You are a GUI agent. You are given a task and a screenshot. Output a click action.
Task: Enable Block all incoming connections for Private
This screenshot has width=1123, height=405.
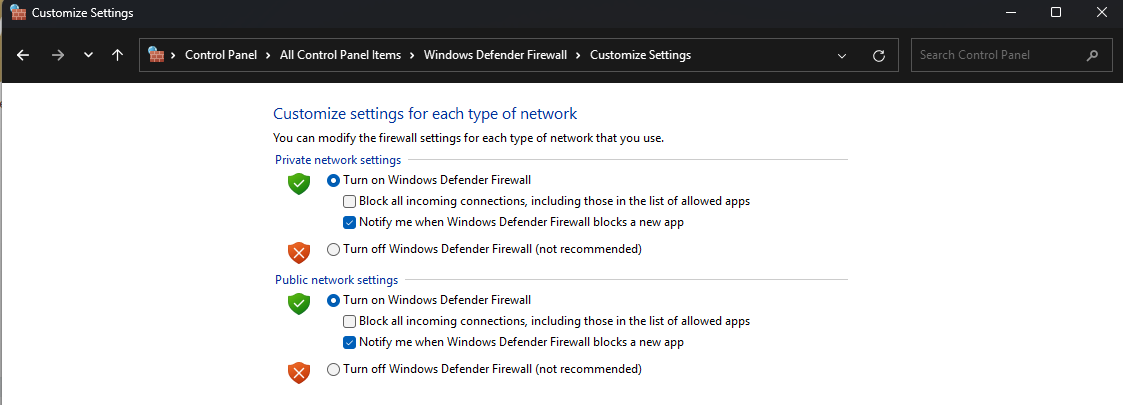(349, 201)
